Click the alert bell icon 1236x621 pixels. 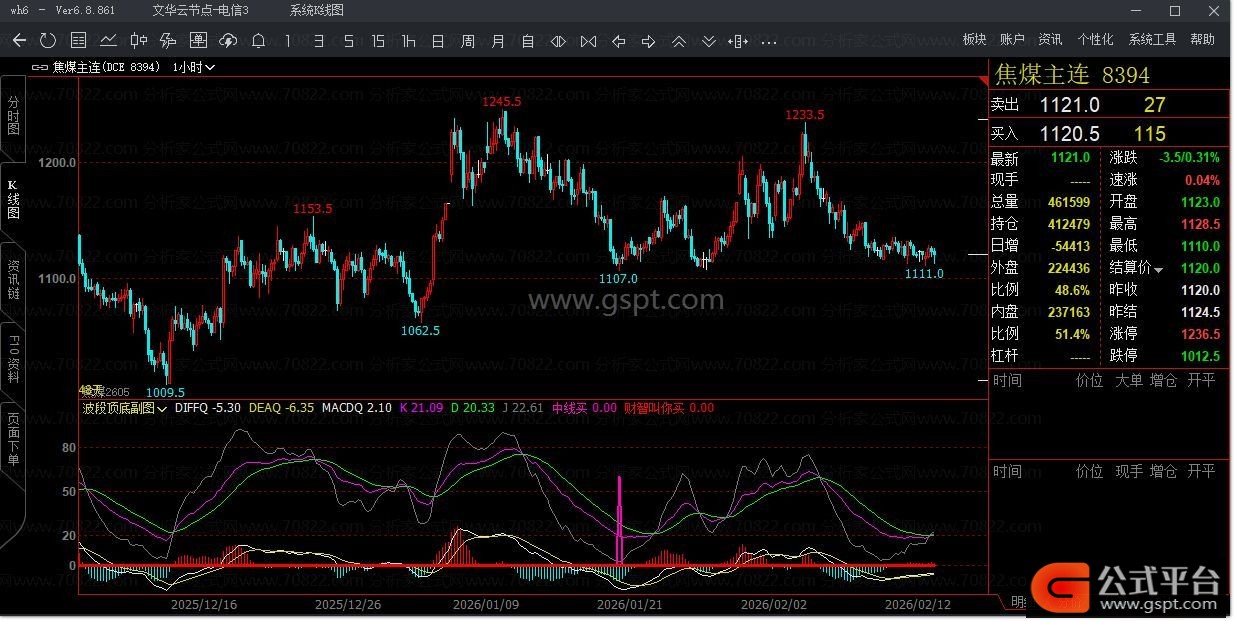(x=258, y=41)
